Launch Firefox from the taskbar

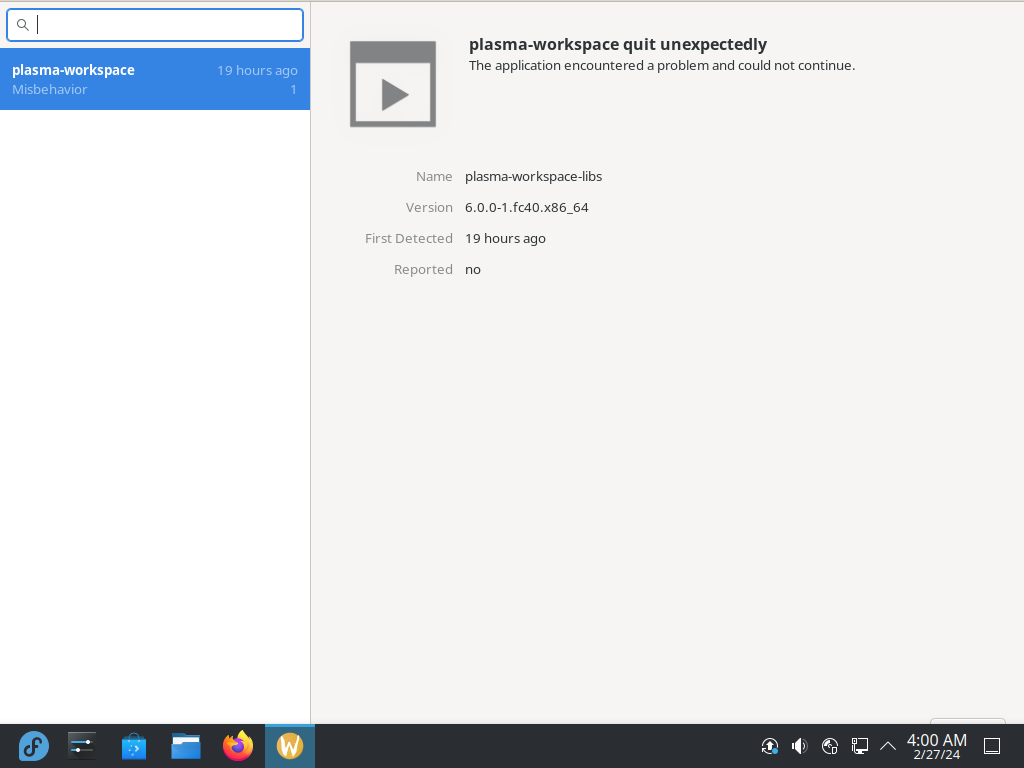(238, 746)
